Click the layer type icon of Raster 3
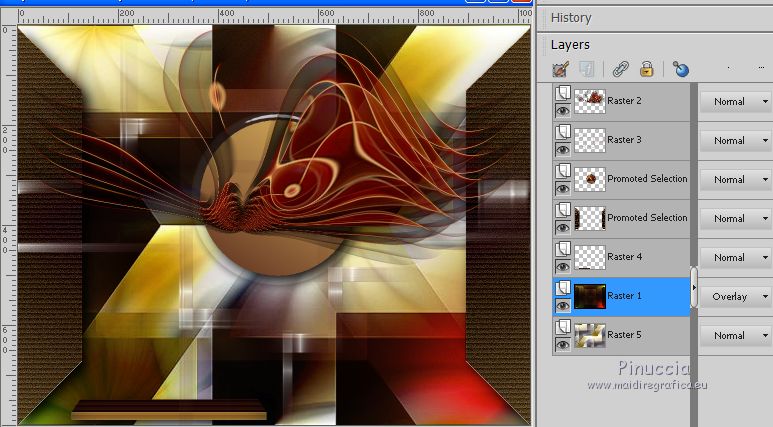773x427 pixels. click(x=563, y=132)
